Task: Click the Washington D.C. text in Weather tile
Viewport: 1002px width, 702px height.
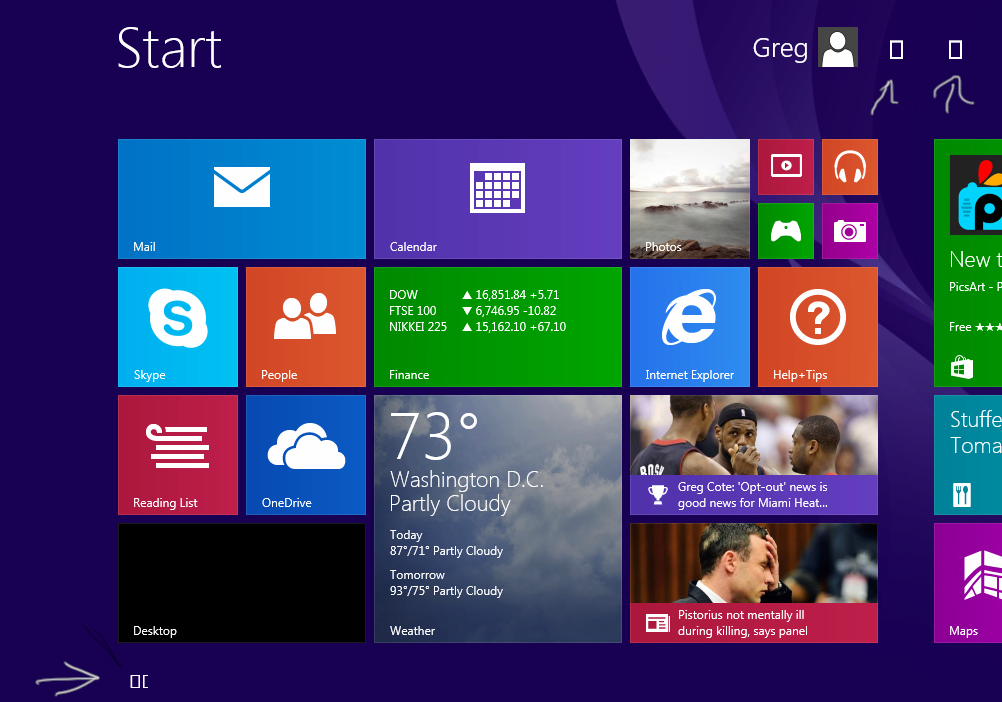Action: coord(467,480)
